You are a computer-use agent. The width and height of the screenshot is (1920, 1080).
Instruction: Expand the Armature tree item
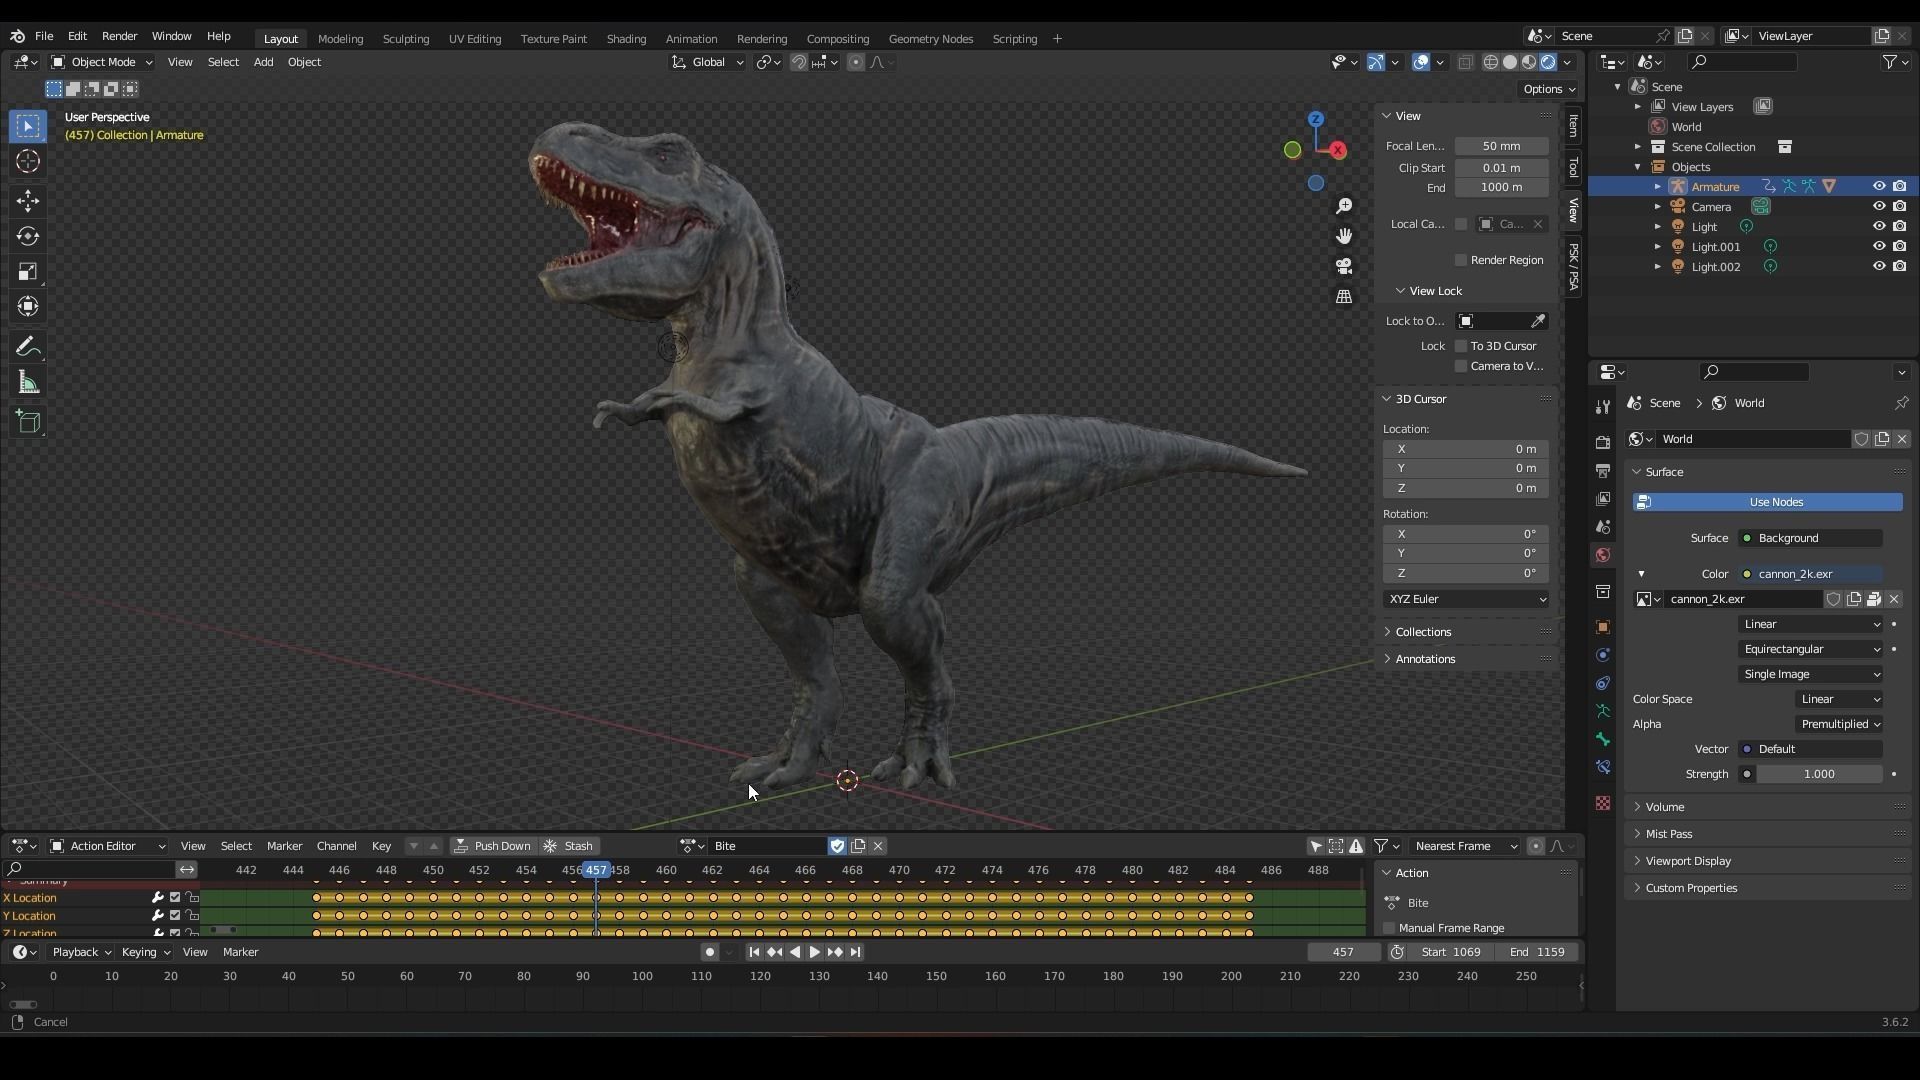(1657, 187)
